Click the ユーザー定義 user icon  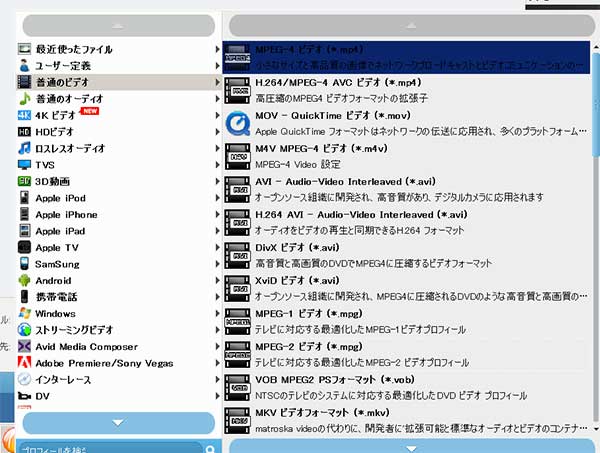pyautogui.click(x=25, y=66)
